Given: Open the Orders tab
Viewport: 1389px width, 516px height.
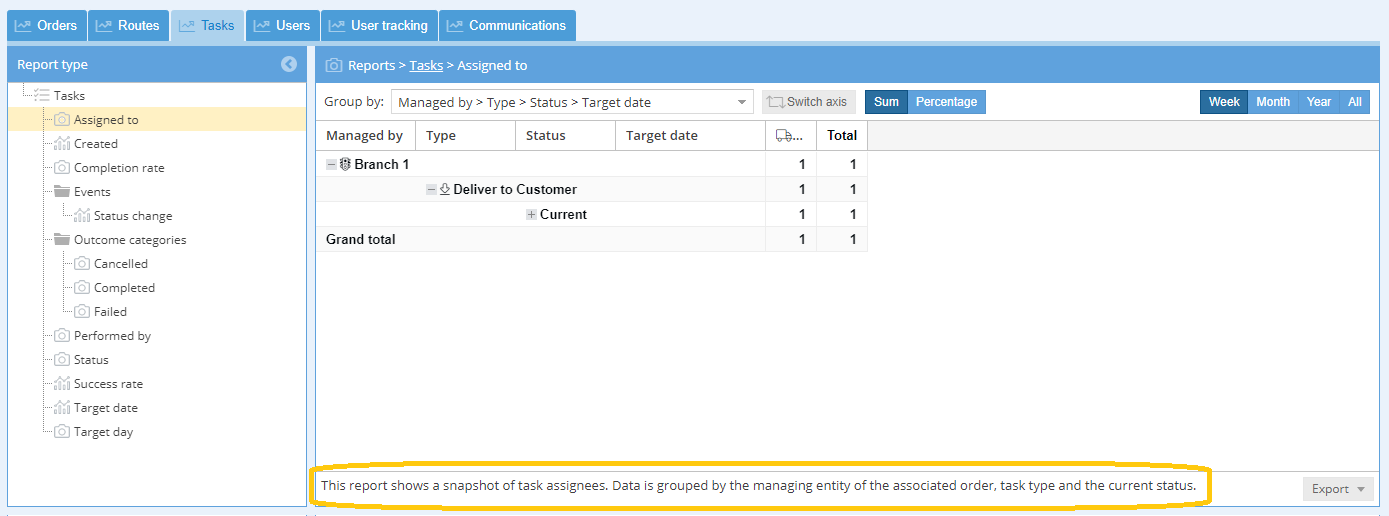Looking at the screenshot, I should pos(46,26).
